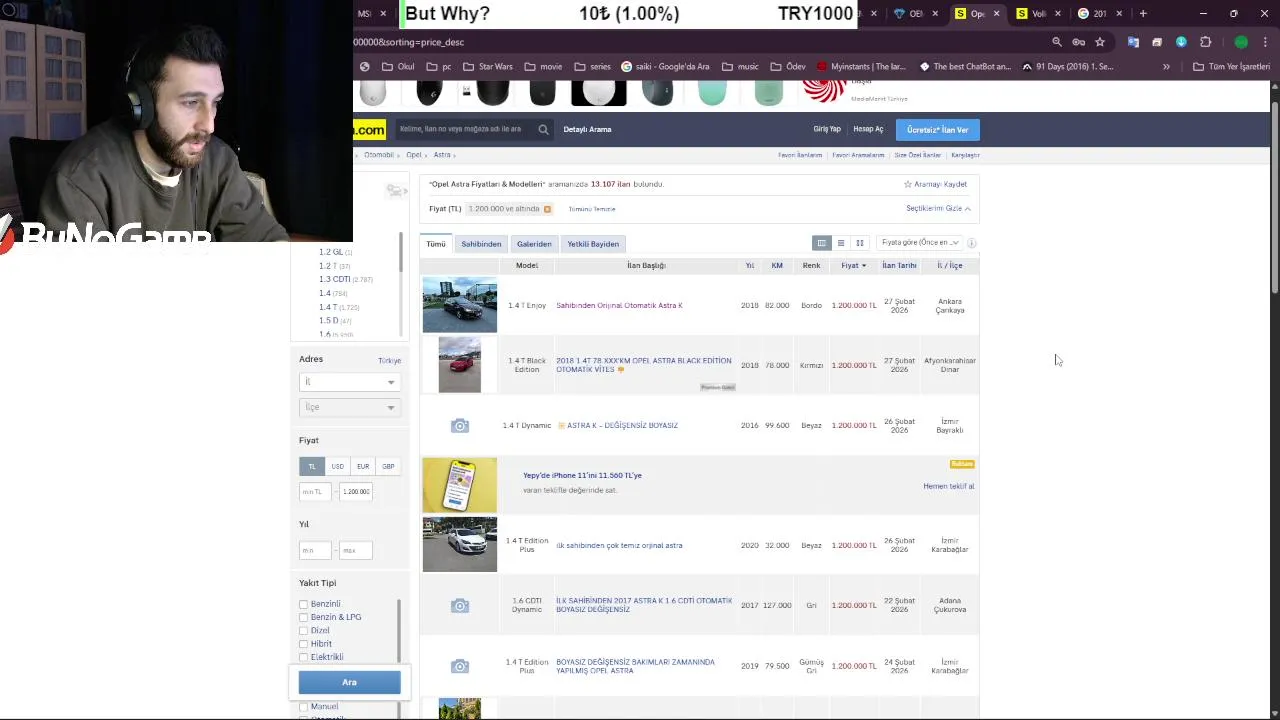Select the Yetkili Bayiden tab
This screenshot has height=720, width=1280.
coord(593,244)
